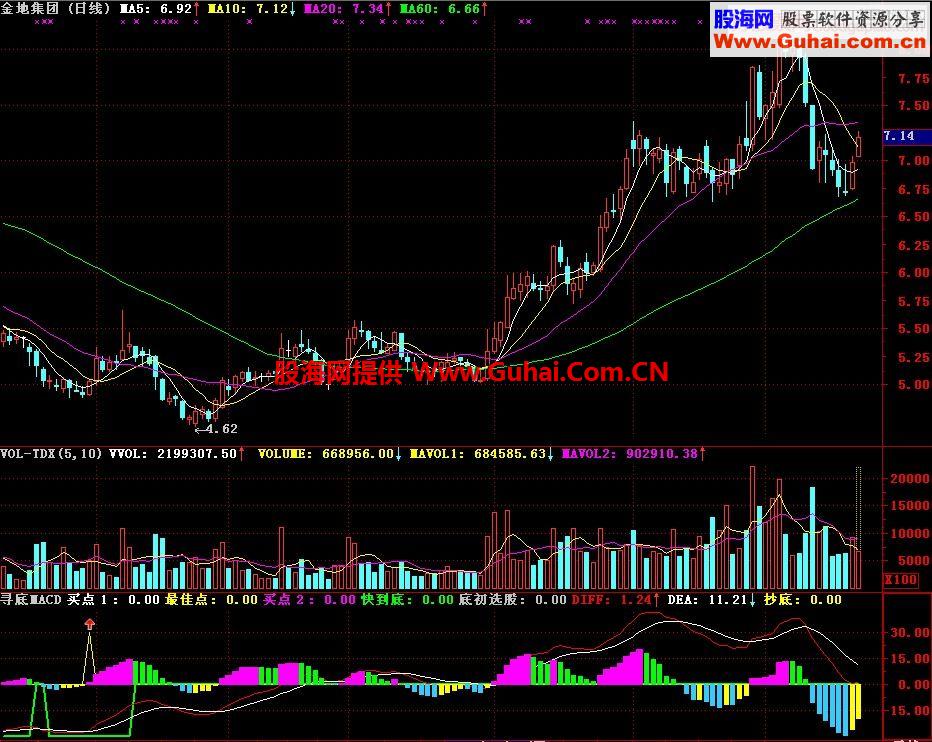The width and height of the screenshot is (932, 742).
Task: Click the 10000 volume axis label
Action: (909, 534)
